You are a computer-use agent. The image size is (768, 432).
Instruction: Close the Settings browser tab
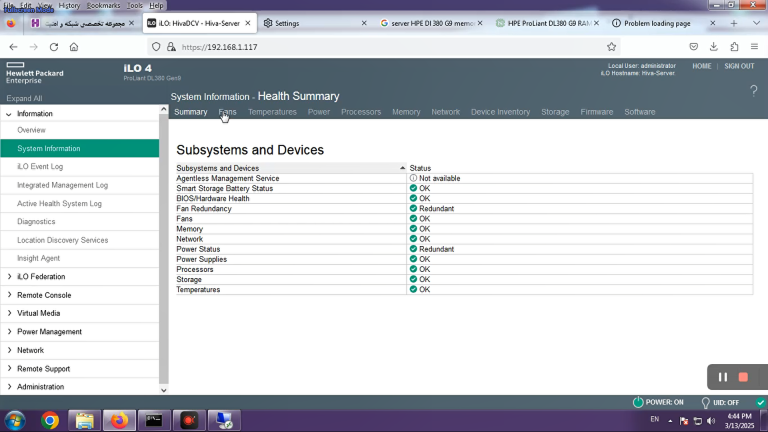click(364, 23)
